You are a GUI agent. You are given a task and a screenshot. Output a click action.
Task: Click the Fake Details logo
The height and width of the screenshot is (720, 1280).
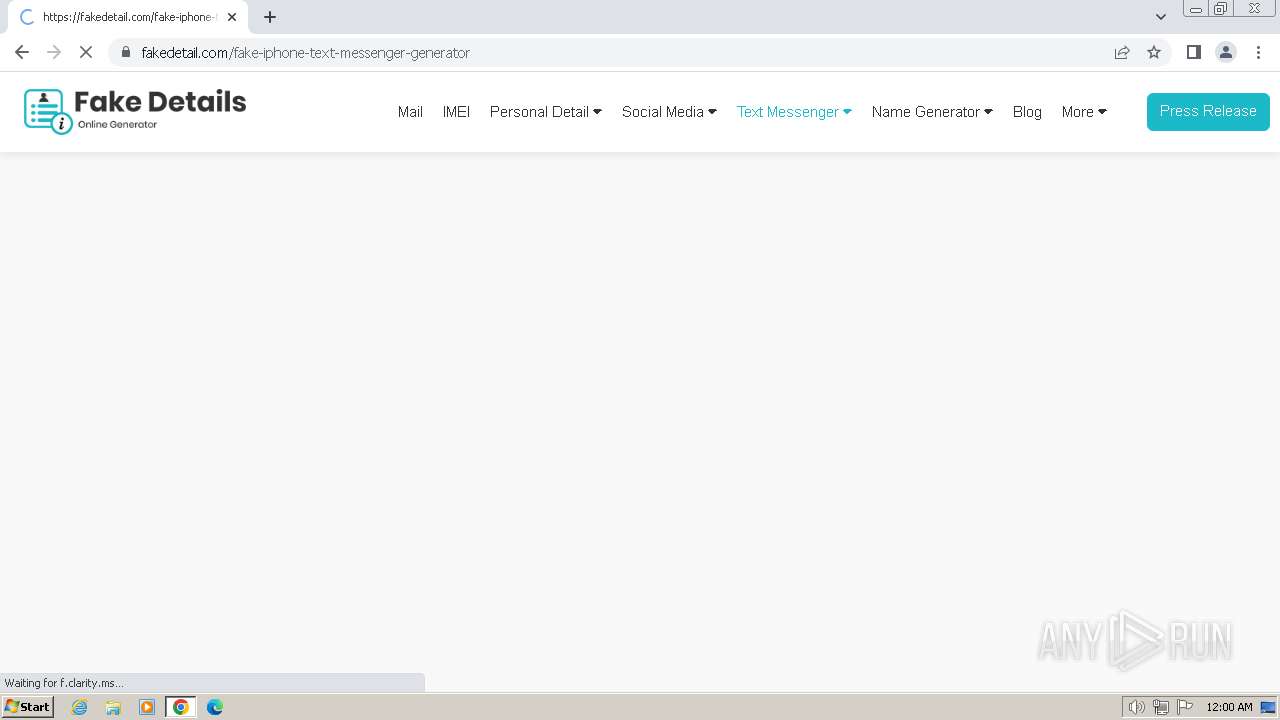click(135, 111)
